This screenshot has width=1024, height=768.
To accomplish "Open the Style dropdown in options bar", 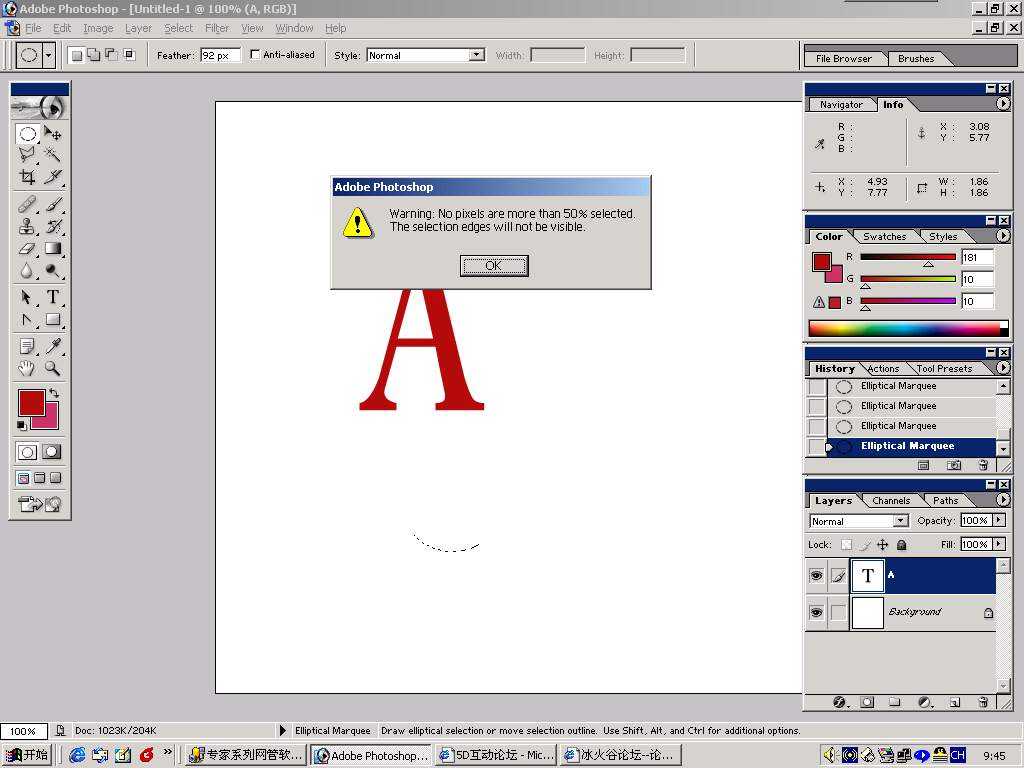I will [477, 55].
